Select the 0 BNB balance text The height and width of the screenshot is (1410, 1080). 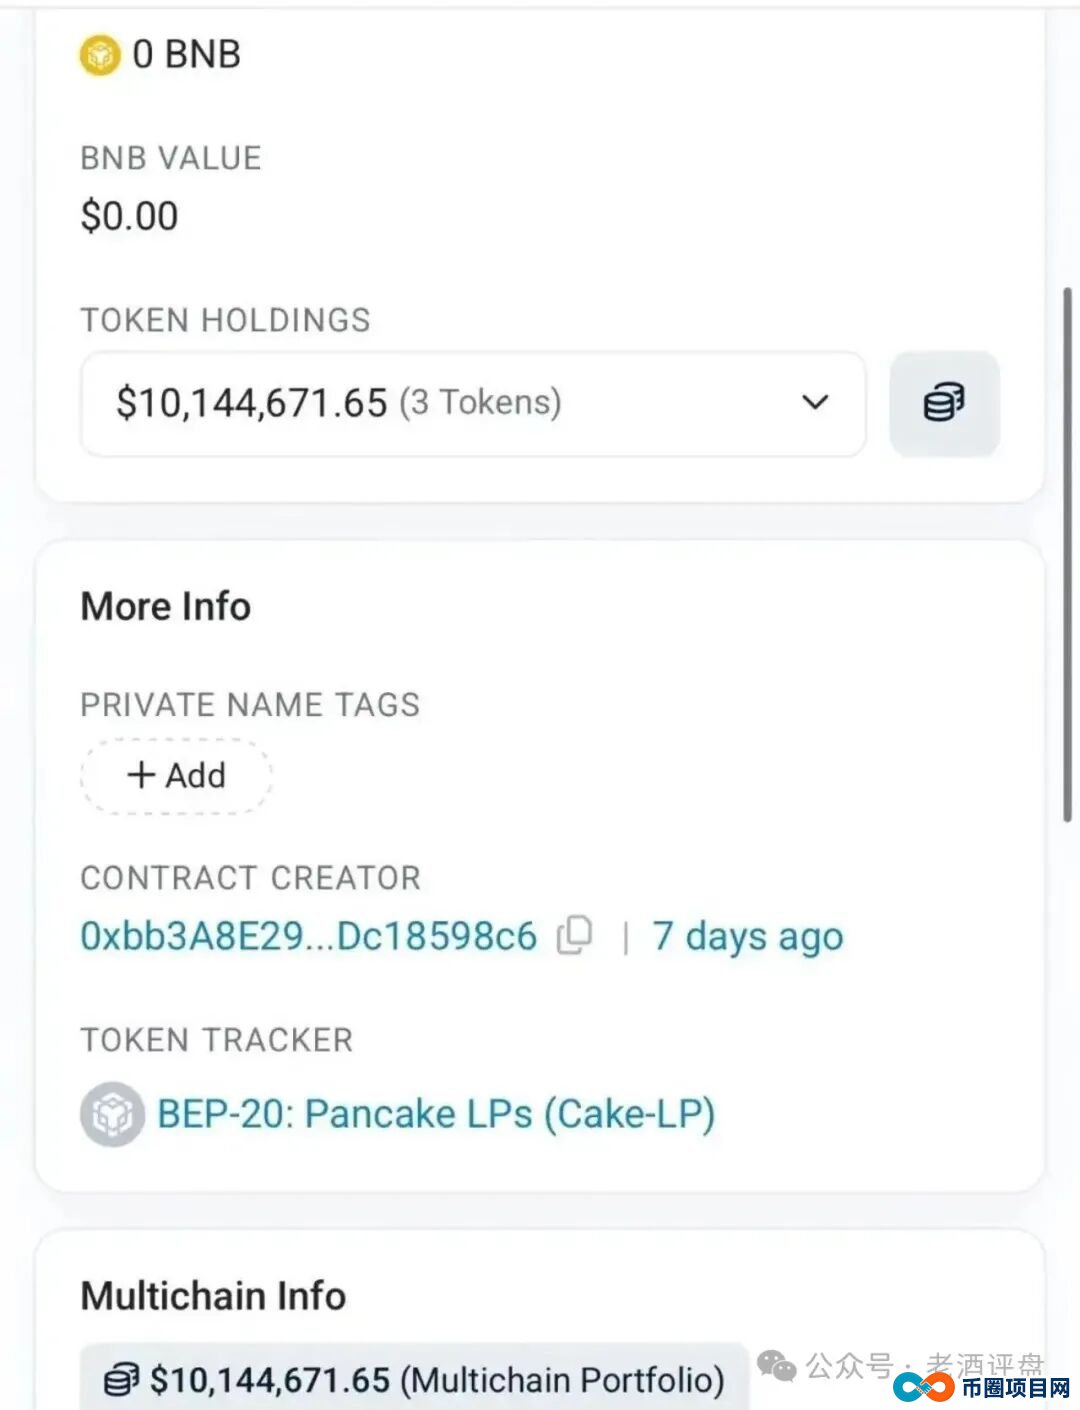click(186, 54)
